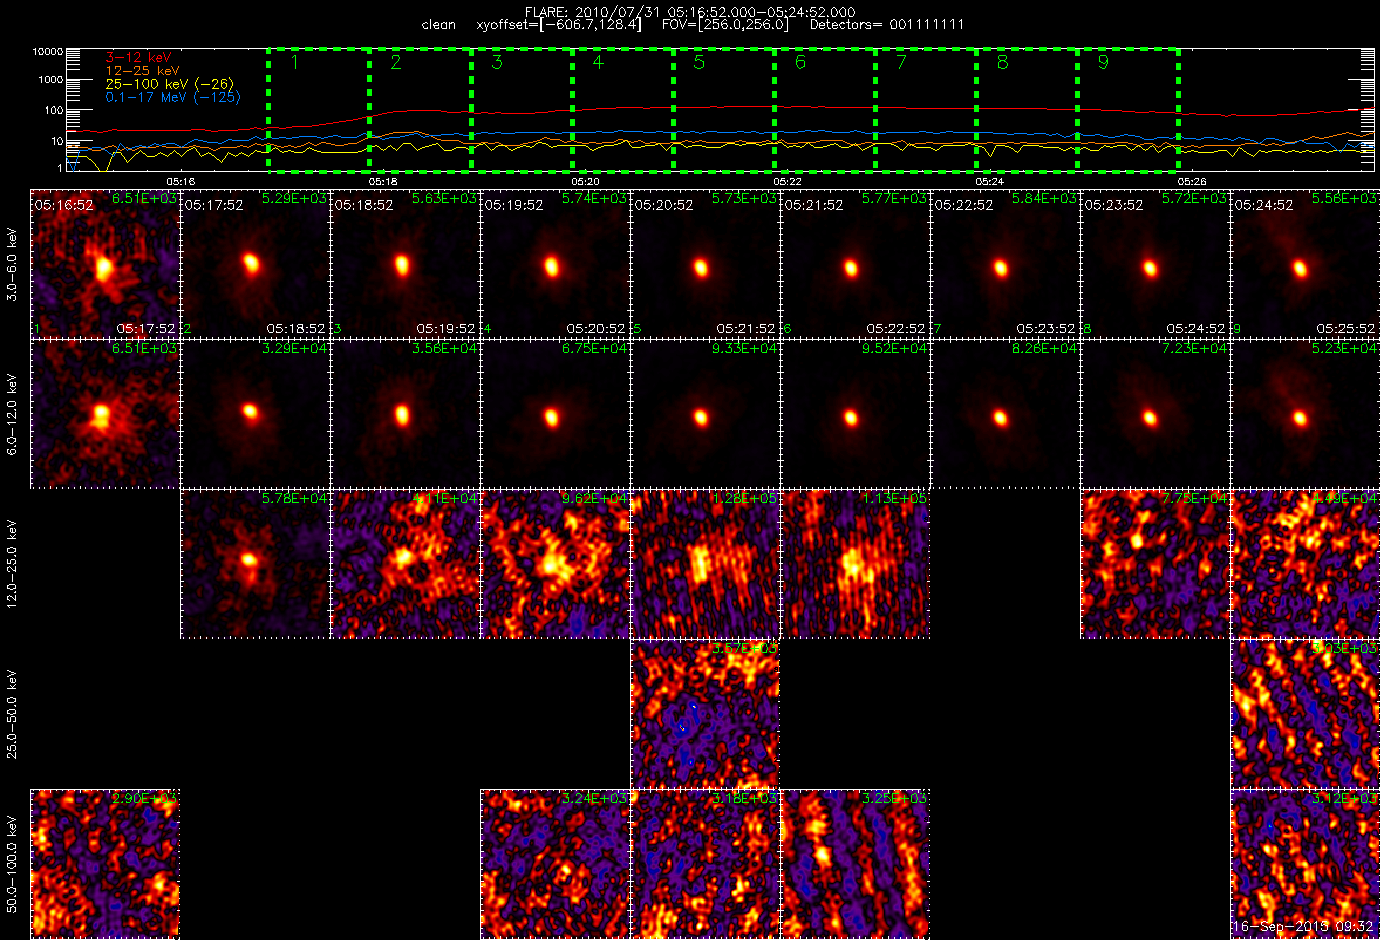Open the 6-12 keV image with peak 8.26E+04

click(x=1005, y=414)
